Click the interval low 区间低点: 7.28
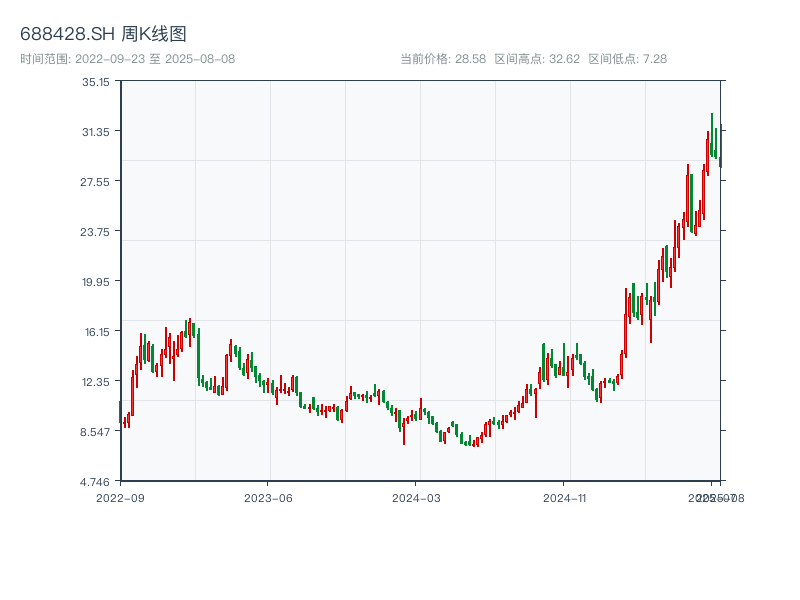This screenshot has height=600, width=800. tap(628, 59)
